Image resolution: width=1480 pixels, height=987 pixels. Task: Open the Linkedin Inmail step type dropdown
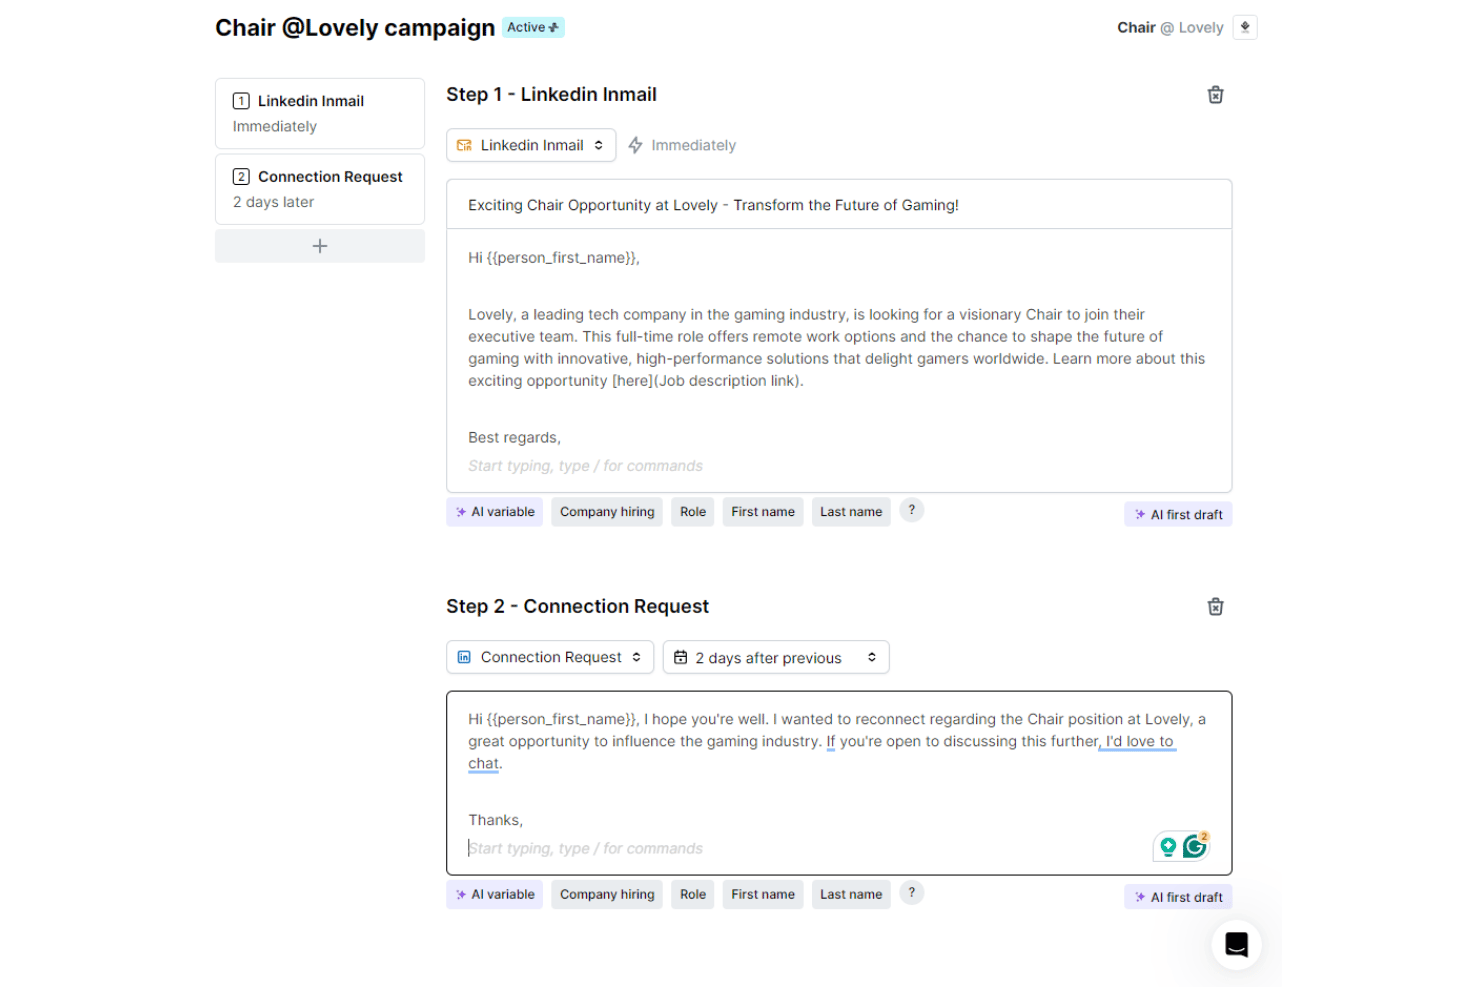(531, 145)
